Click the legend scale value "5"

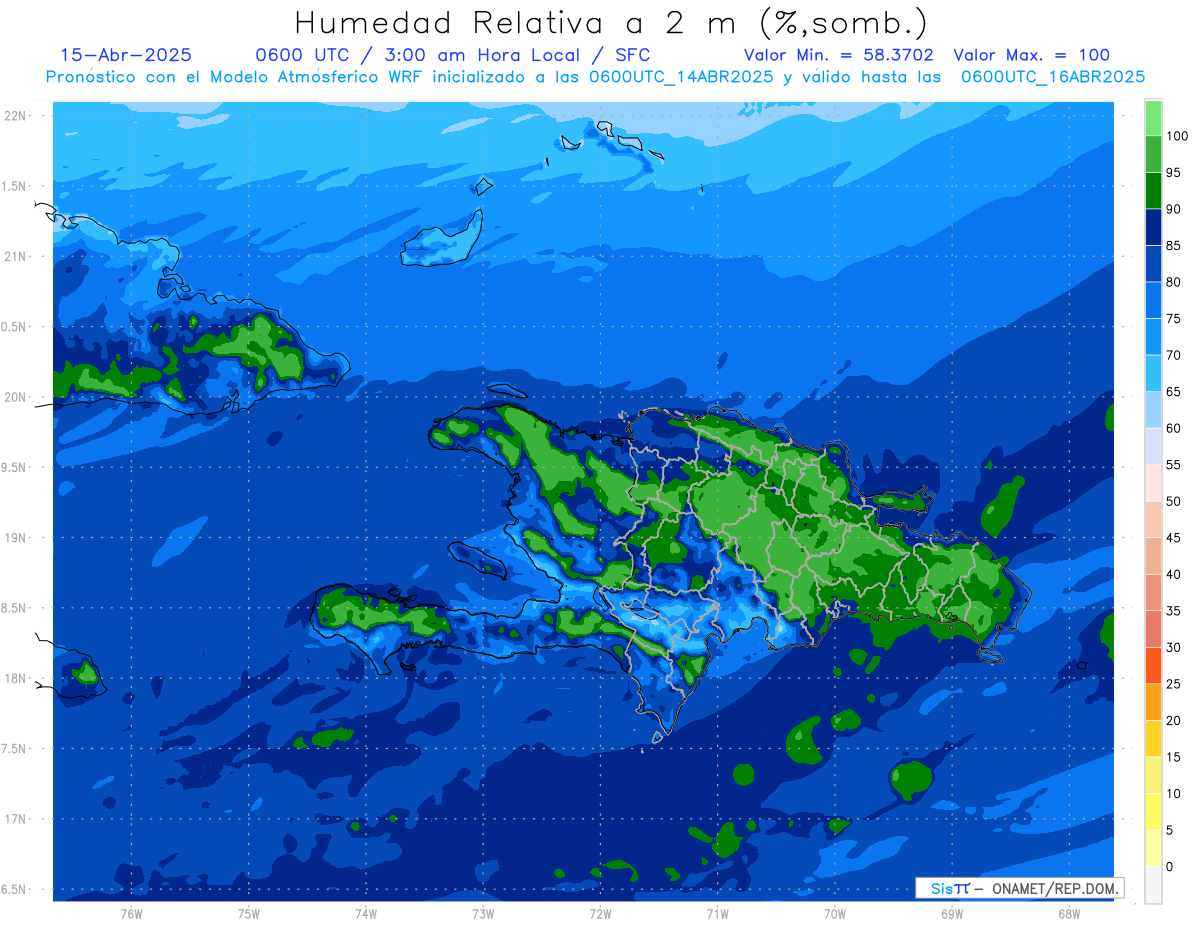(x=1169, y=830)
